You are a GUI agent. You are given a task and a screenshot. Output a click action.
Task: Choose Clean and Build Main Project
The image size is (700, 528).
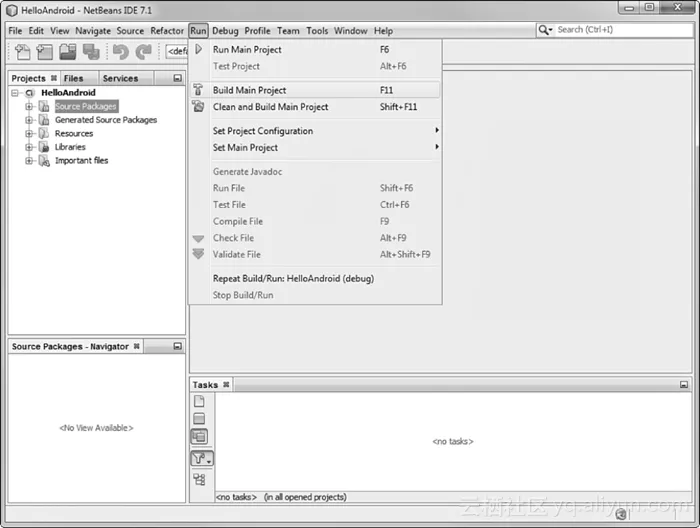pyautogui.click(x=270, y=107)
